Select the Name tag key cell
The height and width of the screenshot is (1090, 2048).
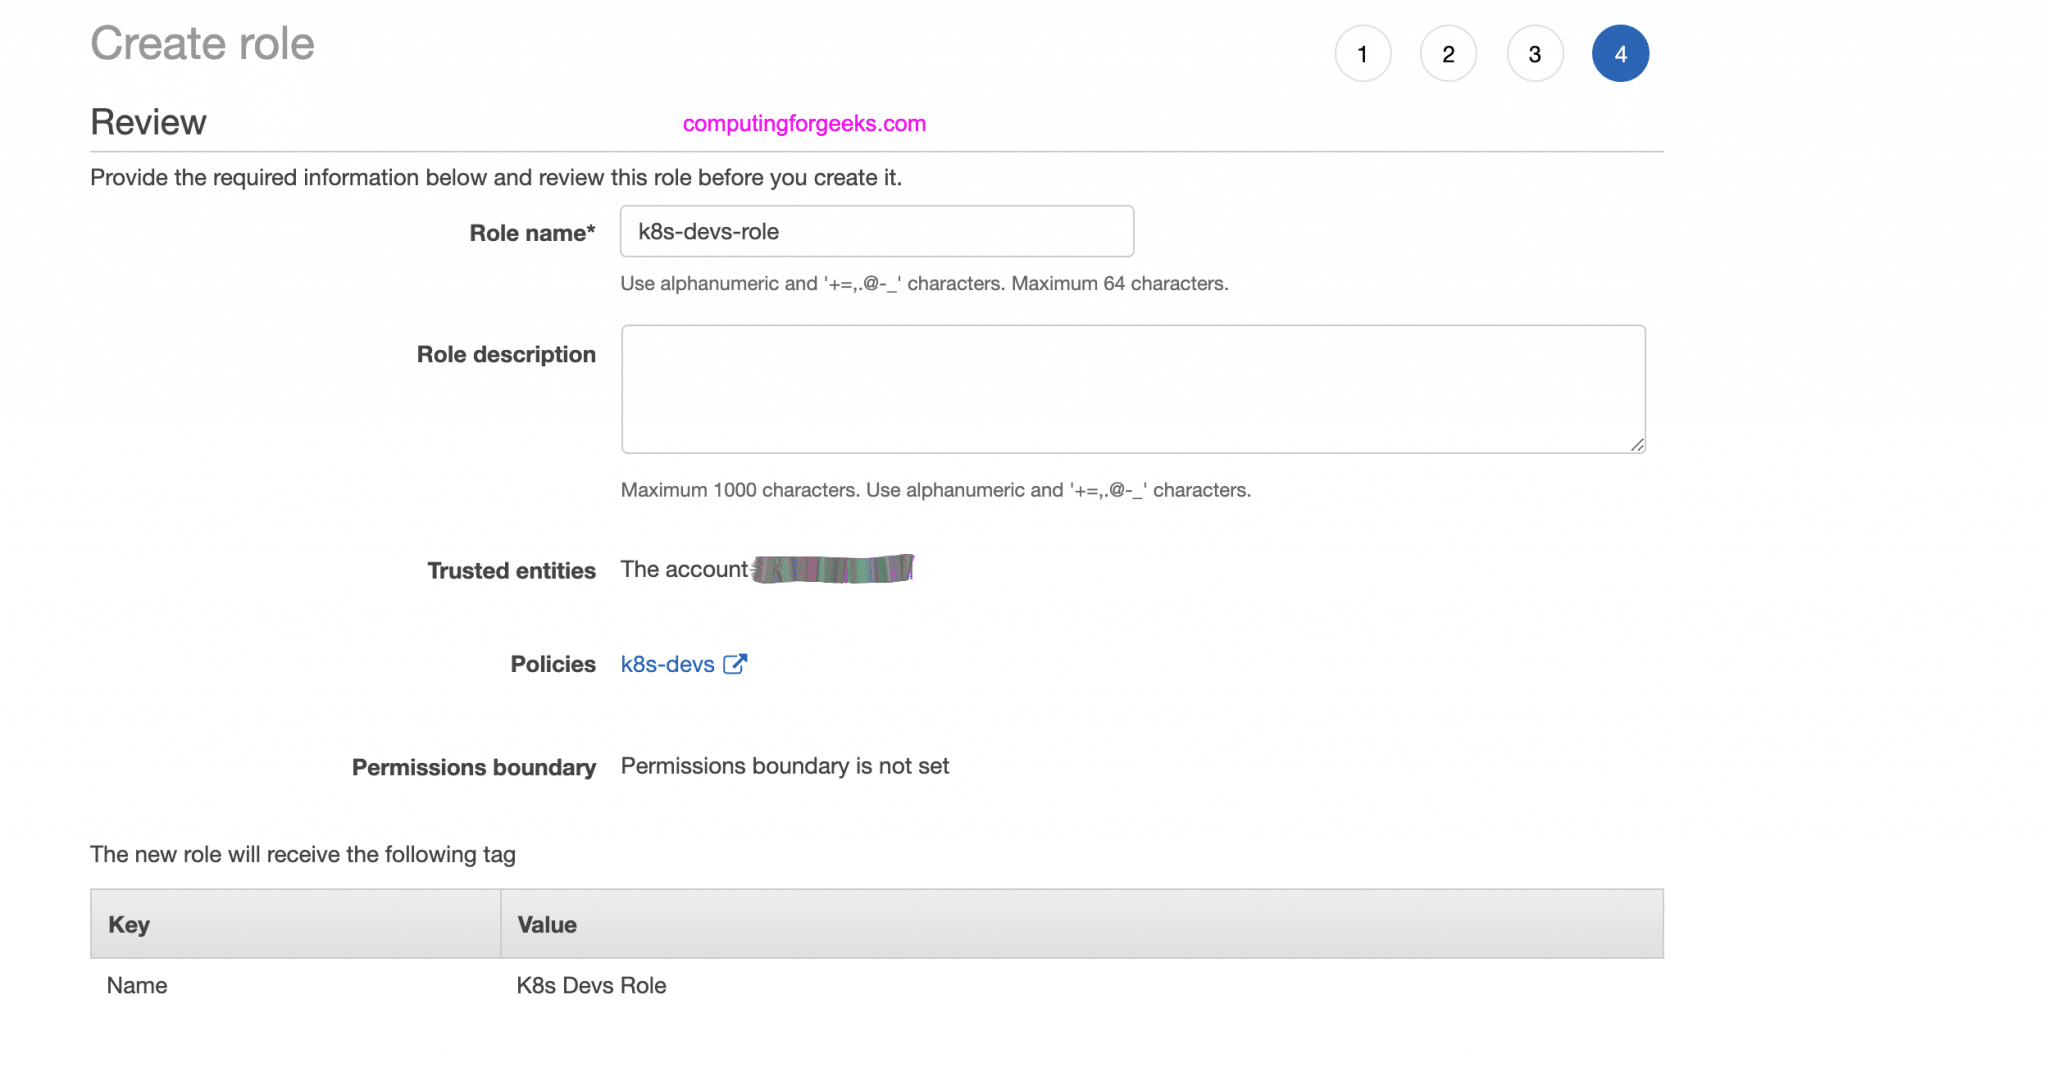pyautogui.click(x=137, y=985)
